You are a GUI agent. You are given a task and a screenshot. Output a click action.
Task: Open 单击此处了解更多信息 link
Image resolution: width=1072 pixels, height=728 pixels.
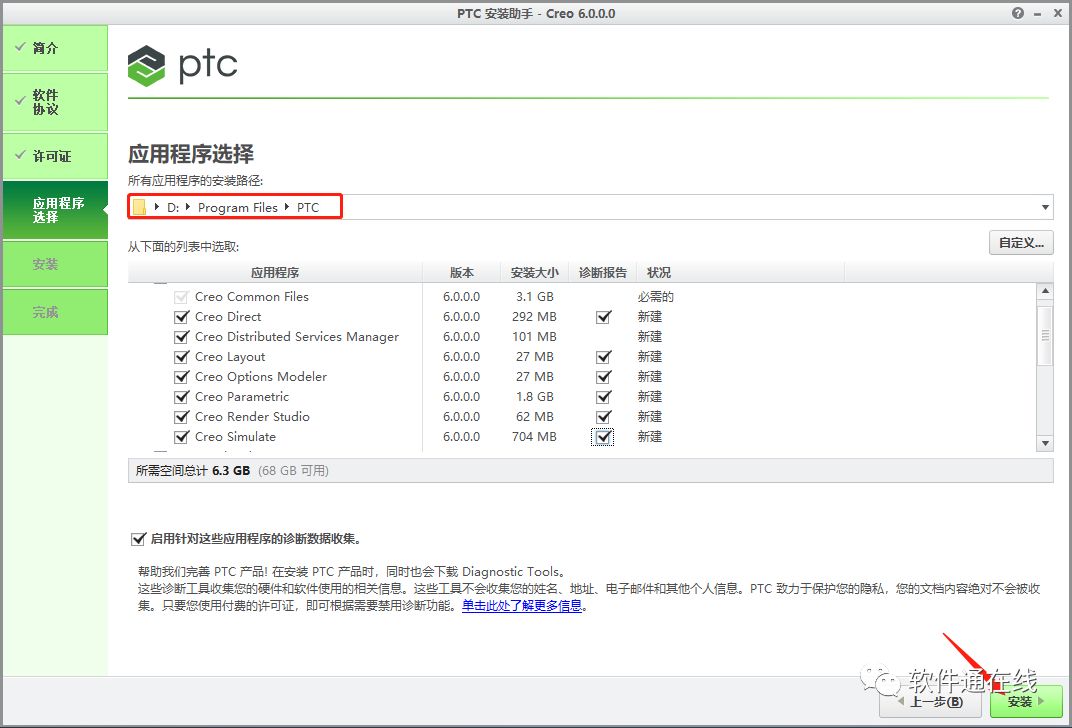point(522,606)
